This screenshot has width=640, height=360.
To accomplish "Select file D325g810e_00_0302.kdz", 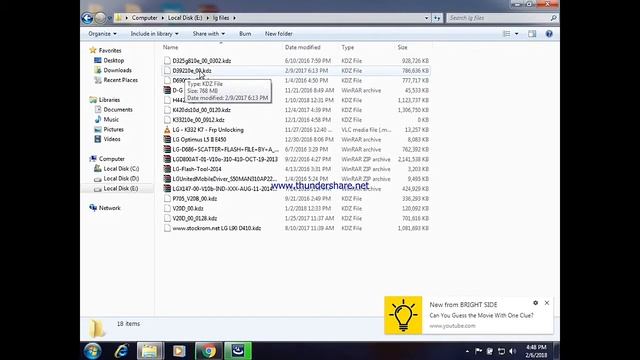I will [202, 61].
